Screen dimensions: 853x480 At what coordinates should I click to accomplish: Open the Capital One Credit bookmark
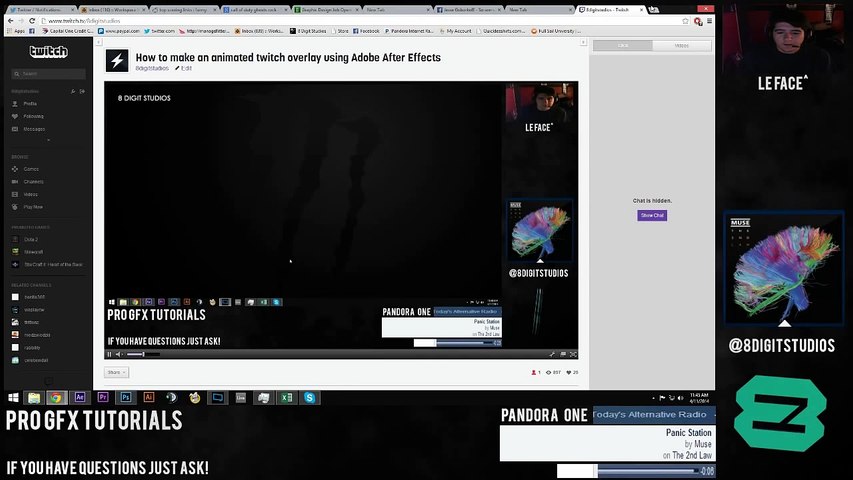(67, 31)
